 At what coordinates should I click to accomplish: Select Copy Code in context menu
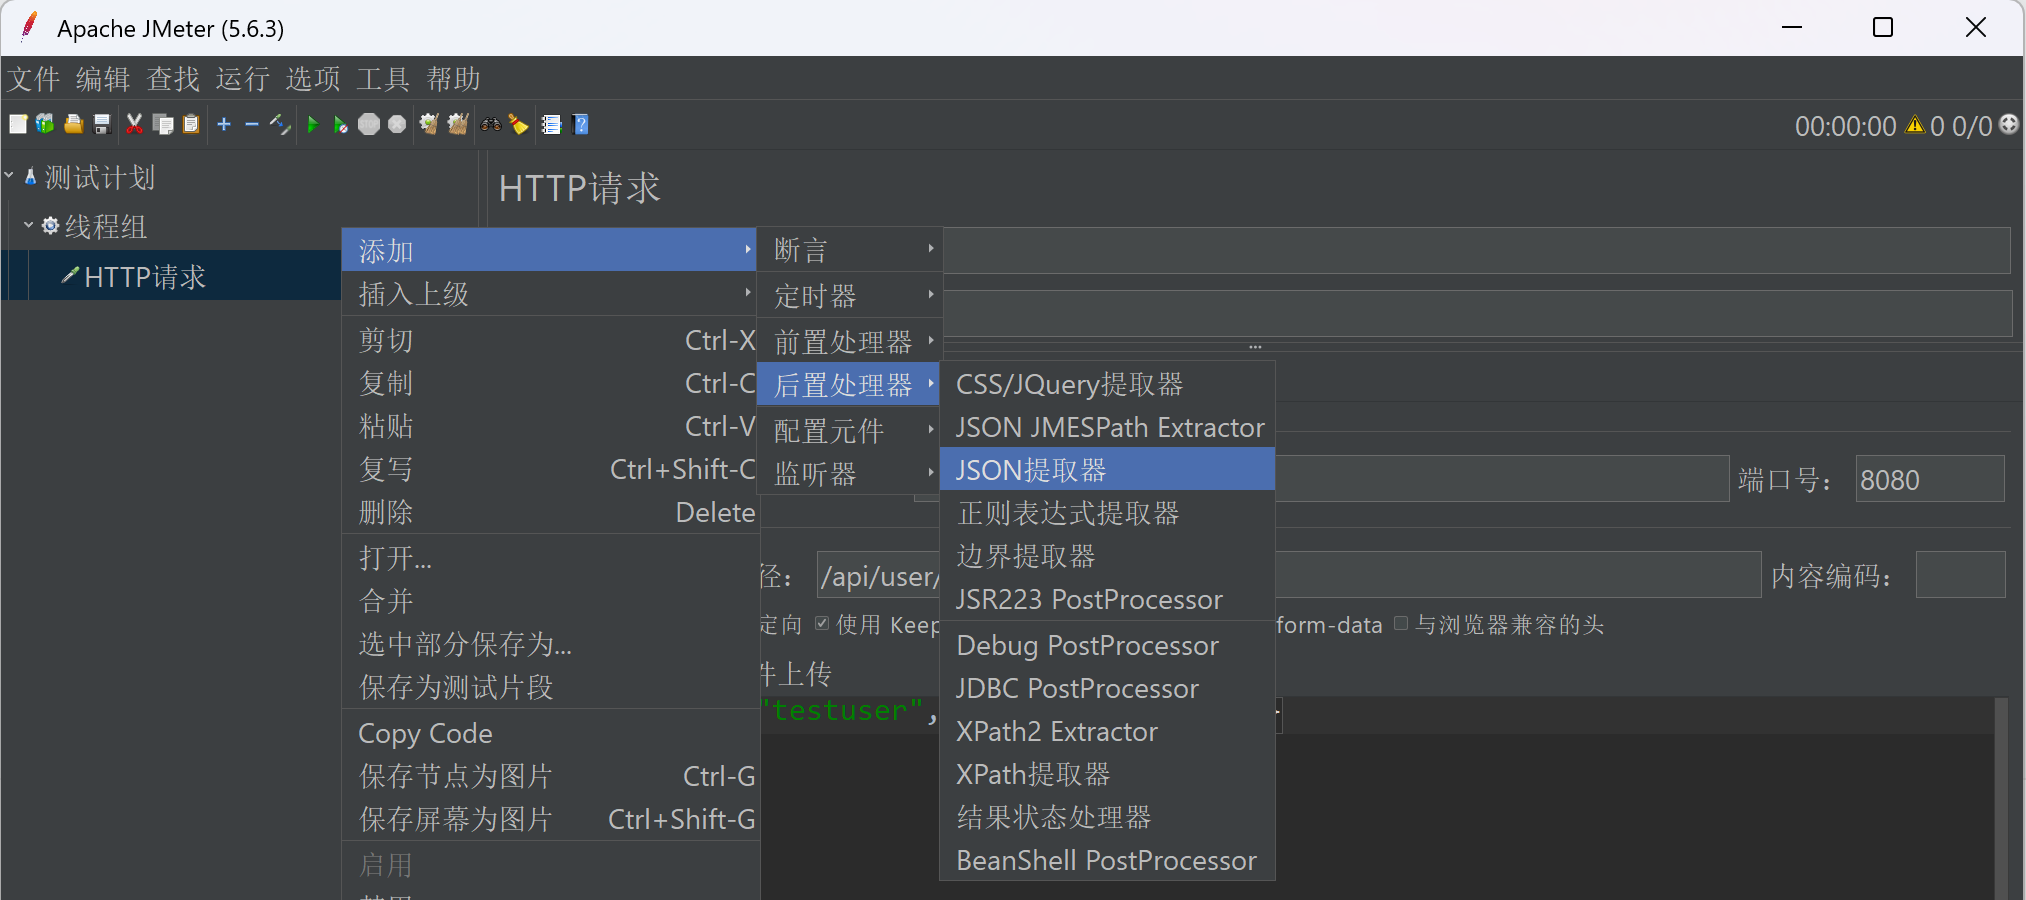[551, 733]
